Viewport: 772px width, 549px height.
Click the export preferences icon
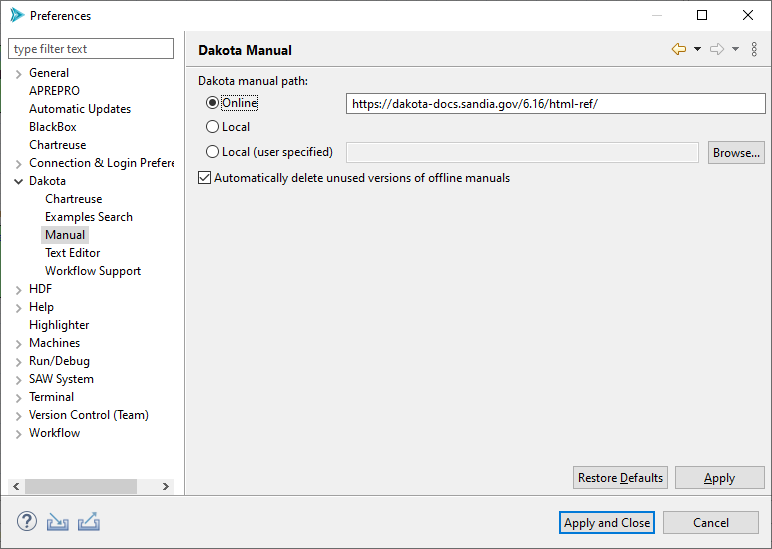pos(89,521)
